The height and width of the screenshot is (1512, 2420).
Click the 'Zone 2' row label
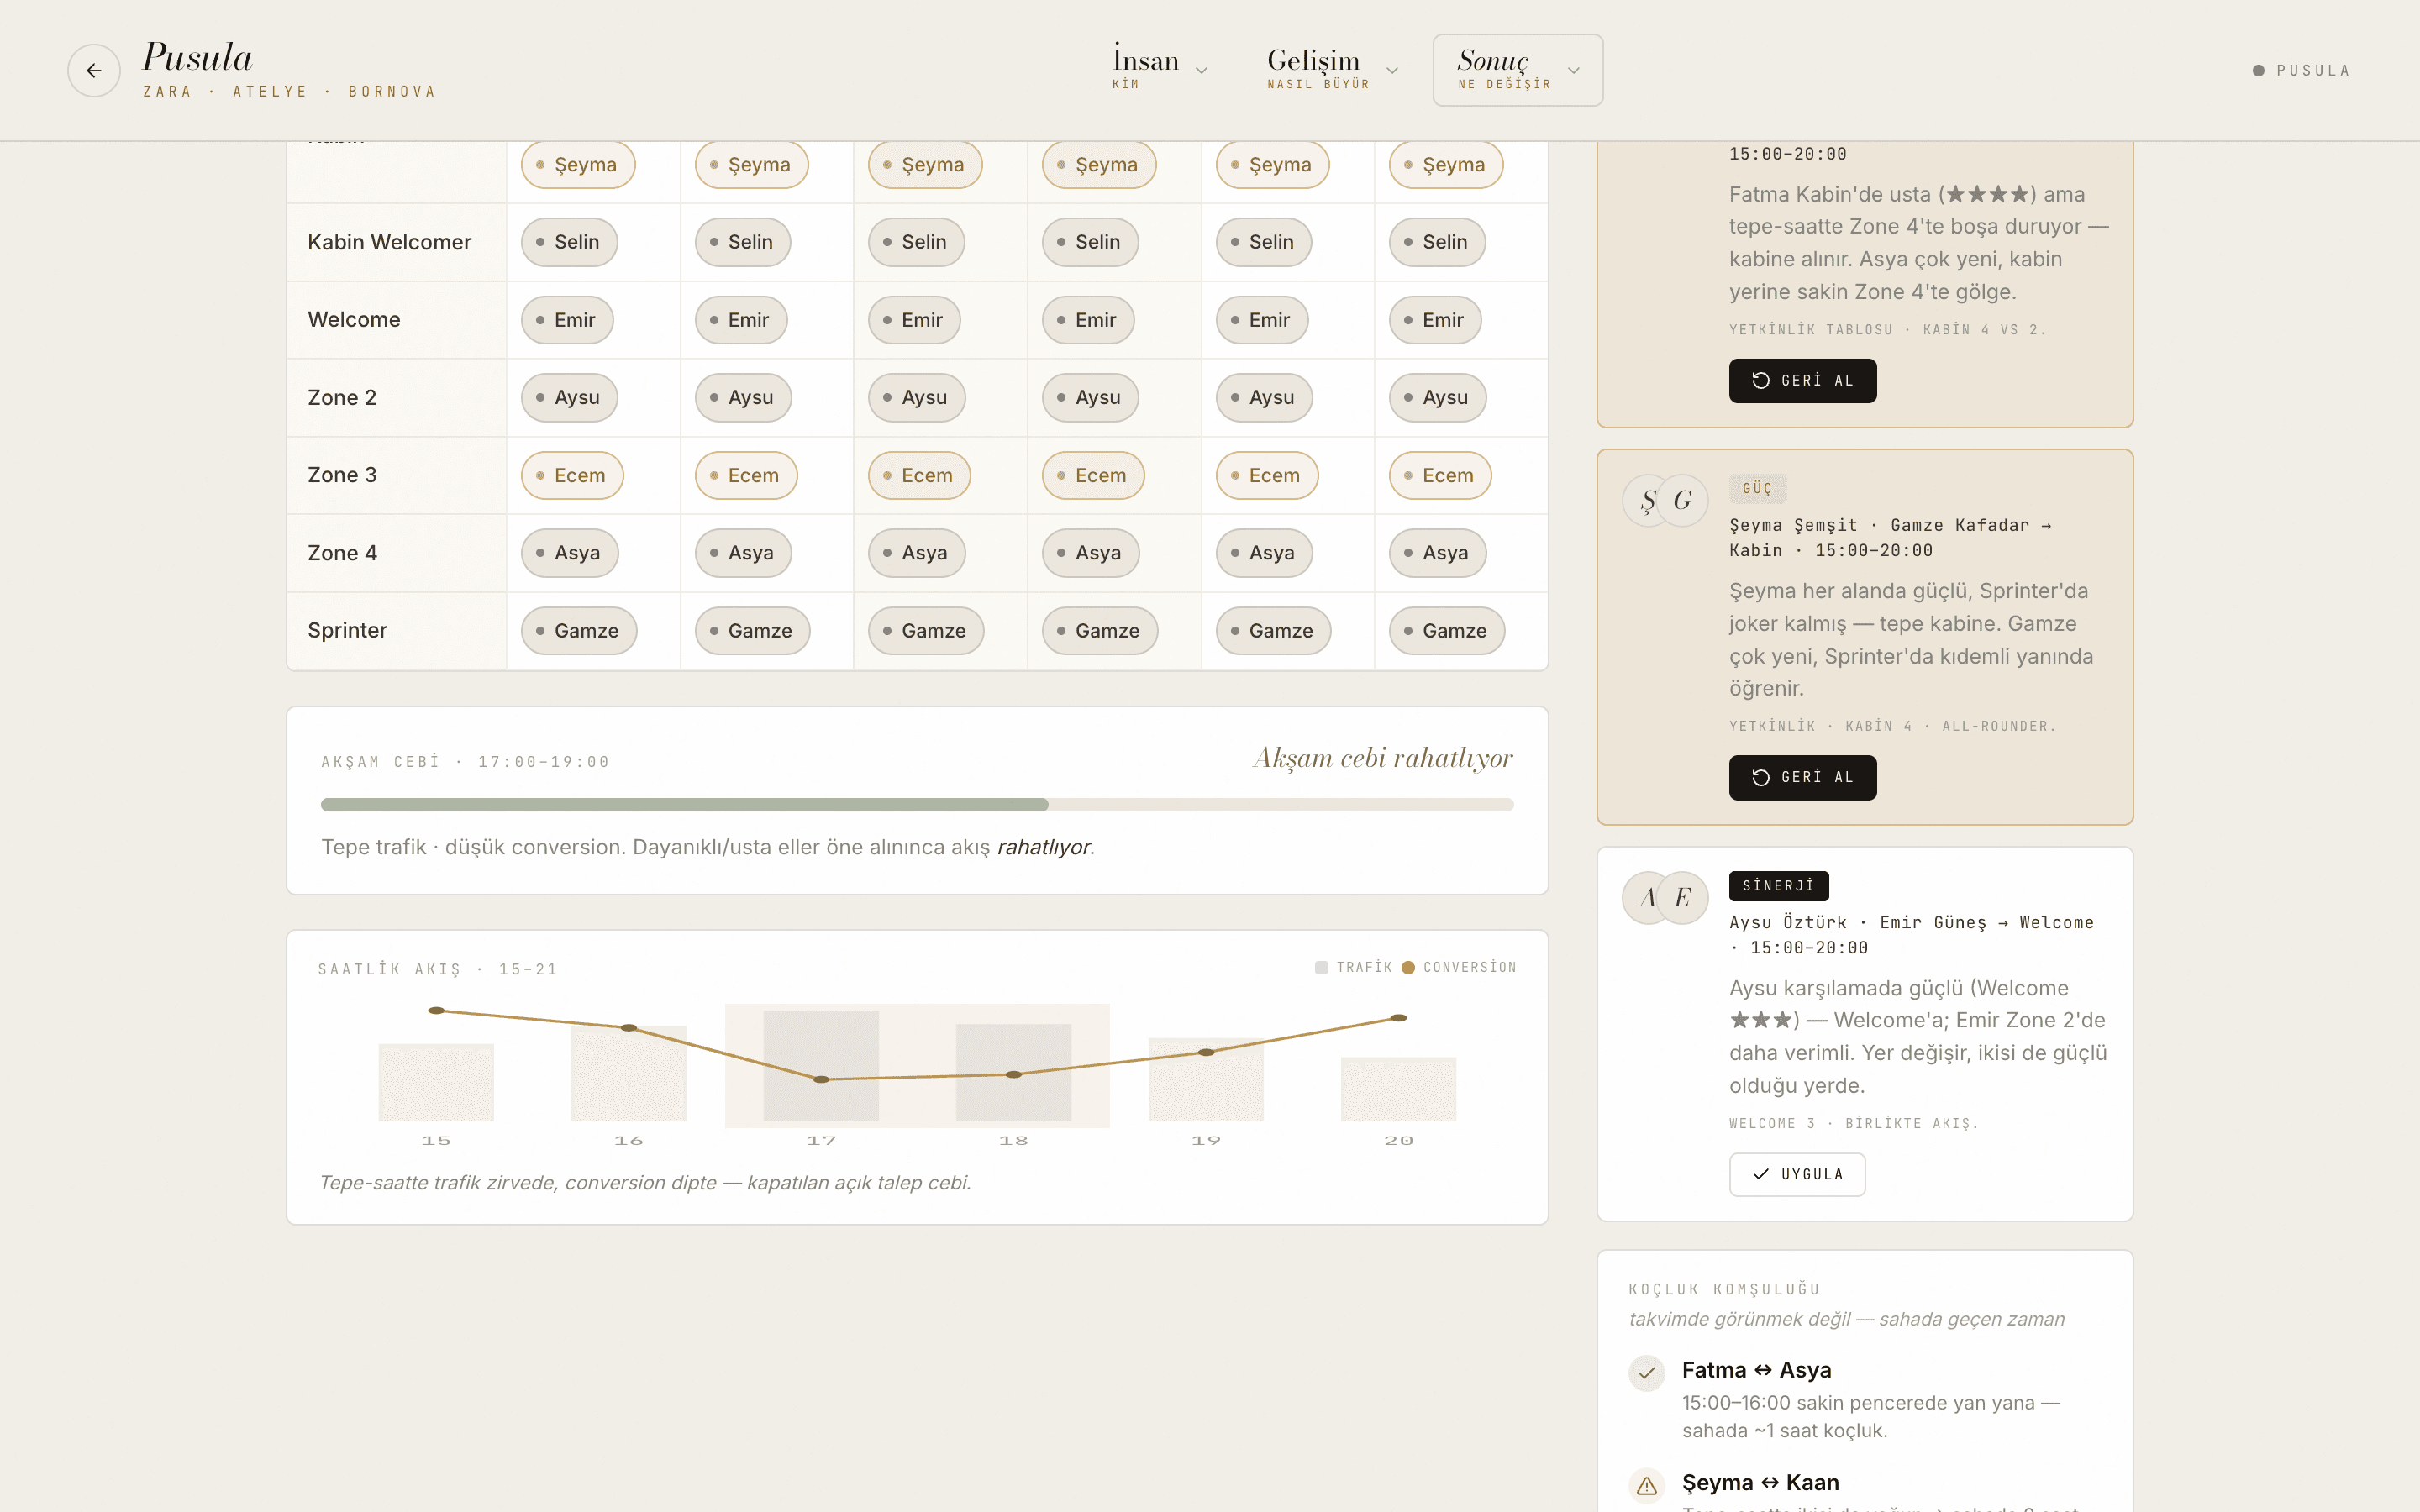(342, 397)
